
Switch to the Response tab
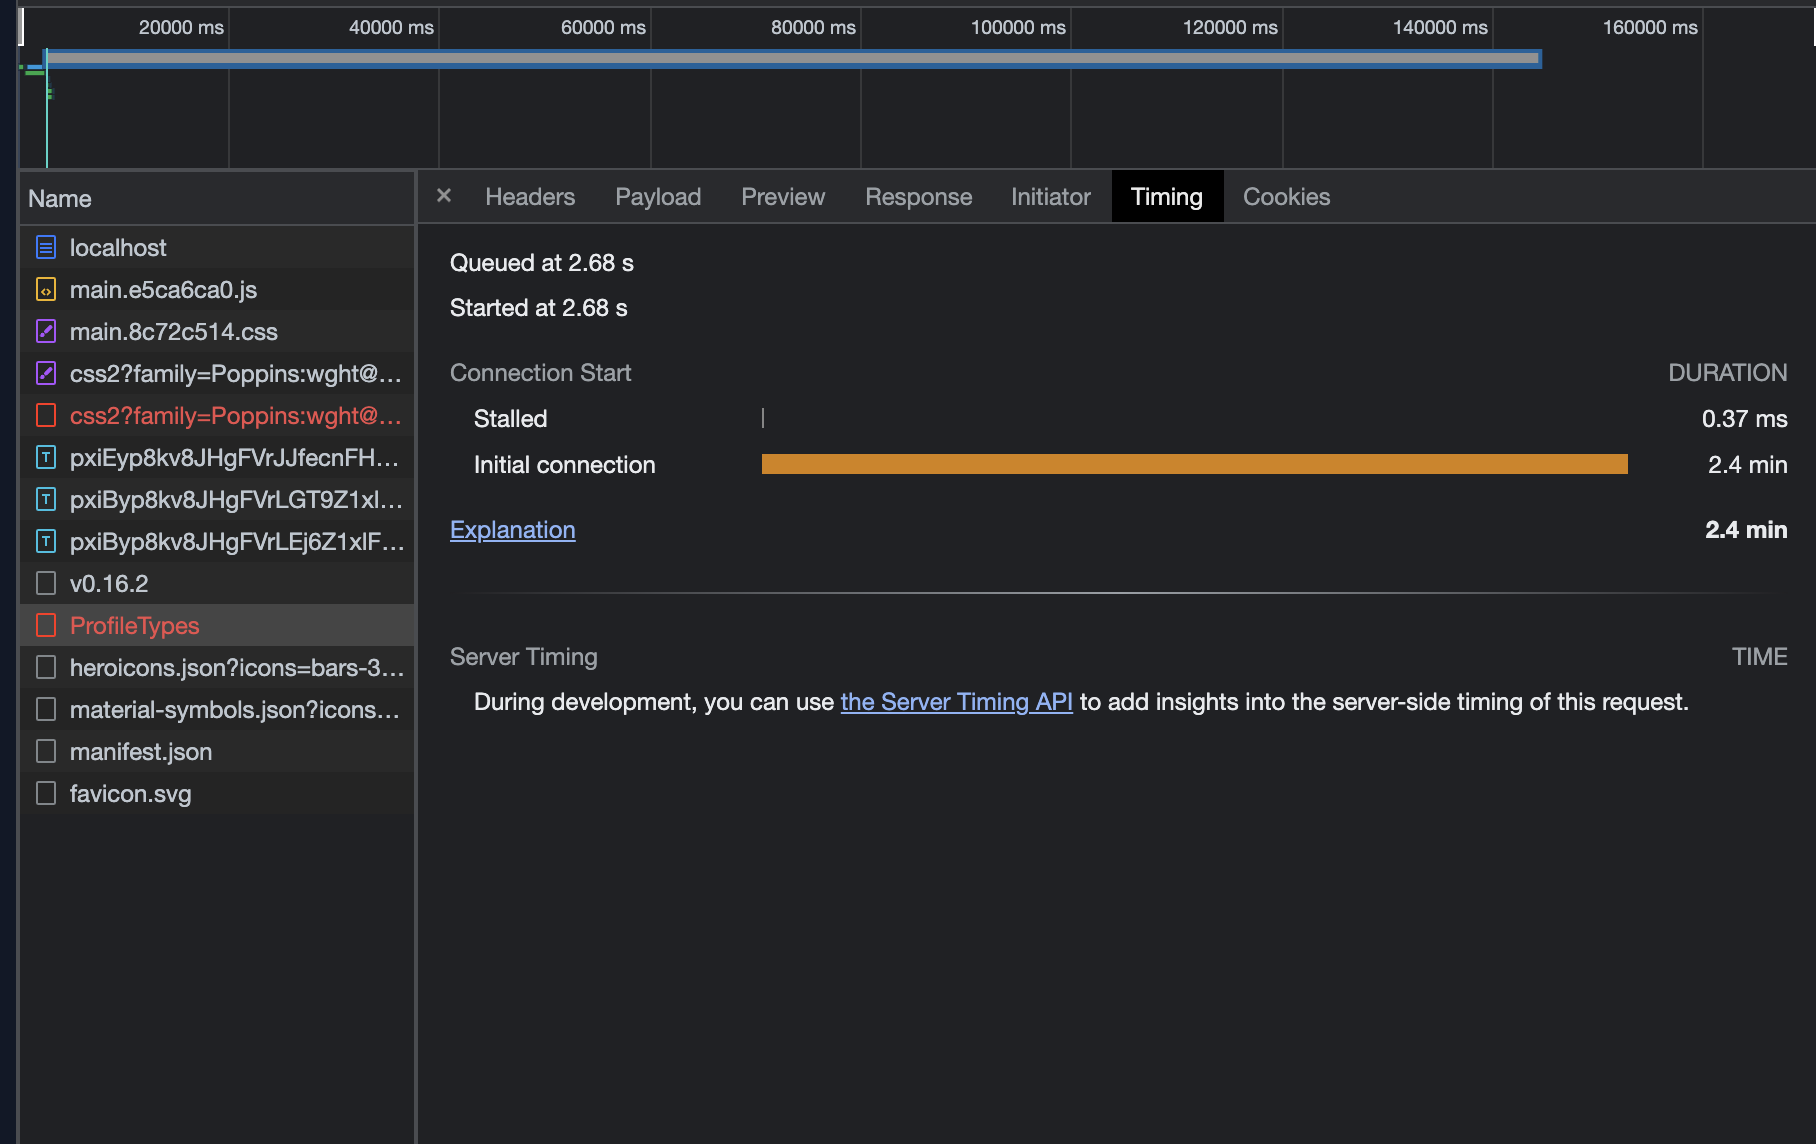(918, 196)
